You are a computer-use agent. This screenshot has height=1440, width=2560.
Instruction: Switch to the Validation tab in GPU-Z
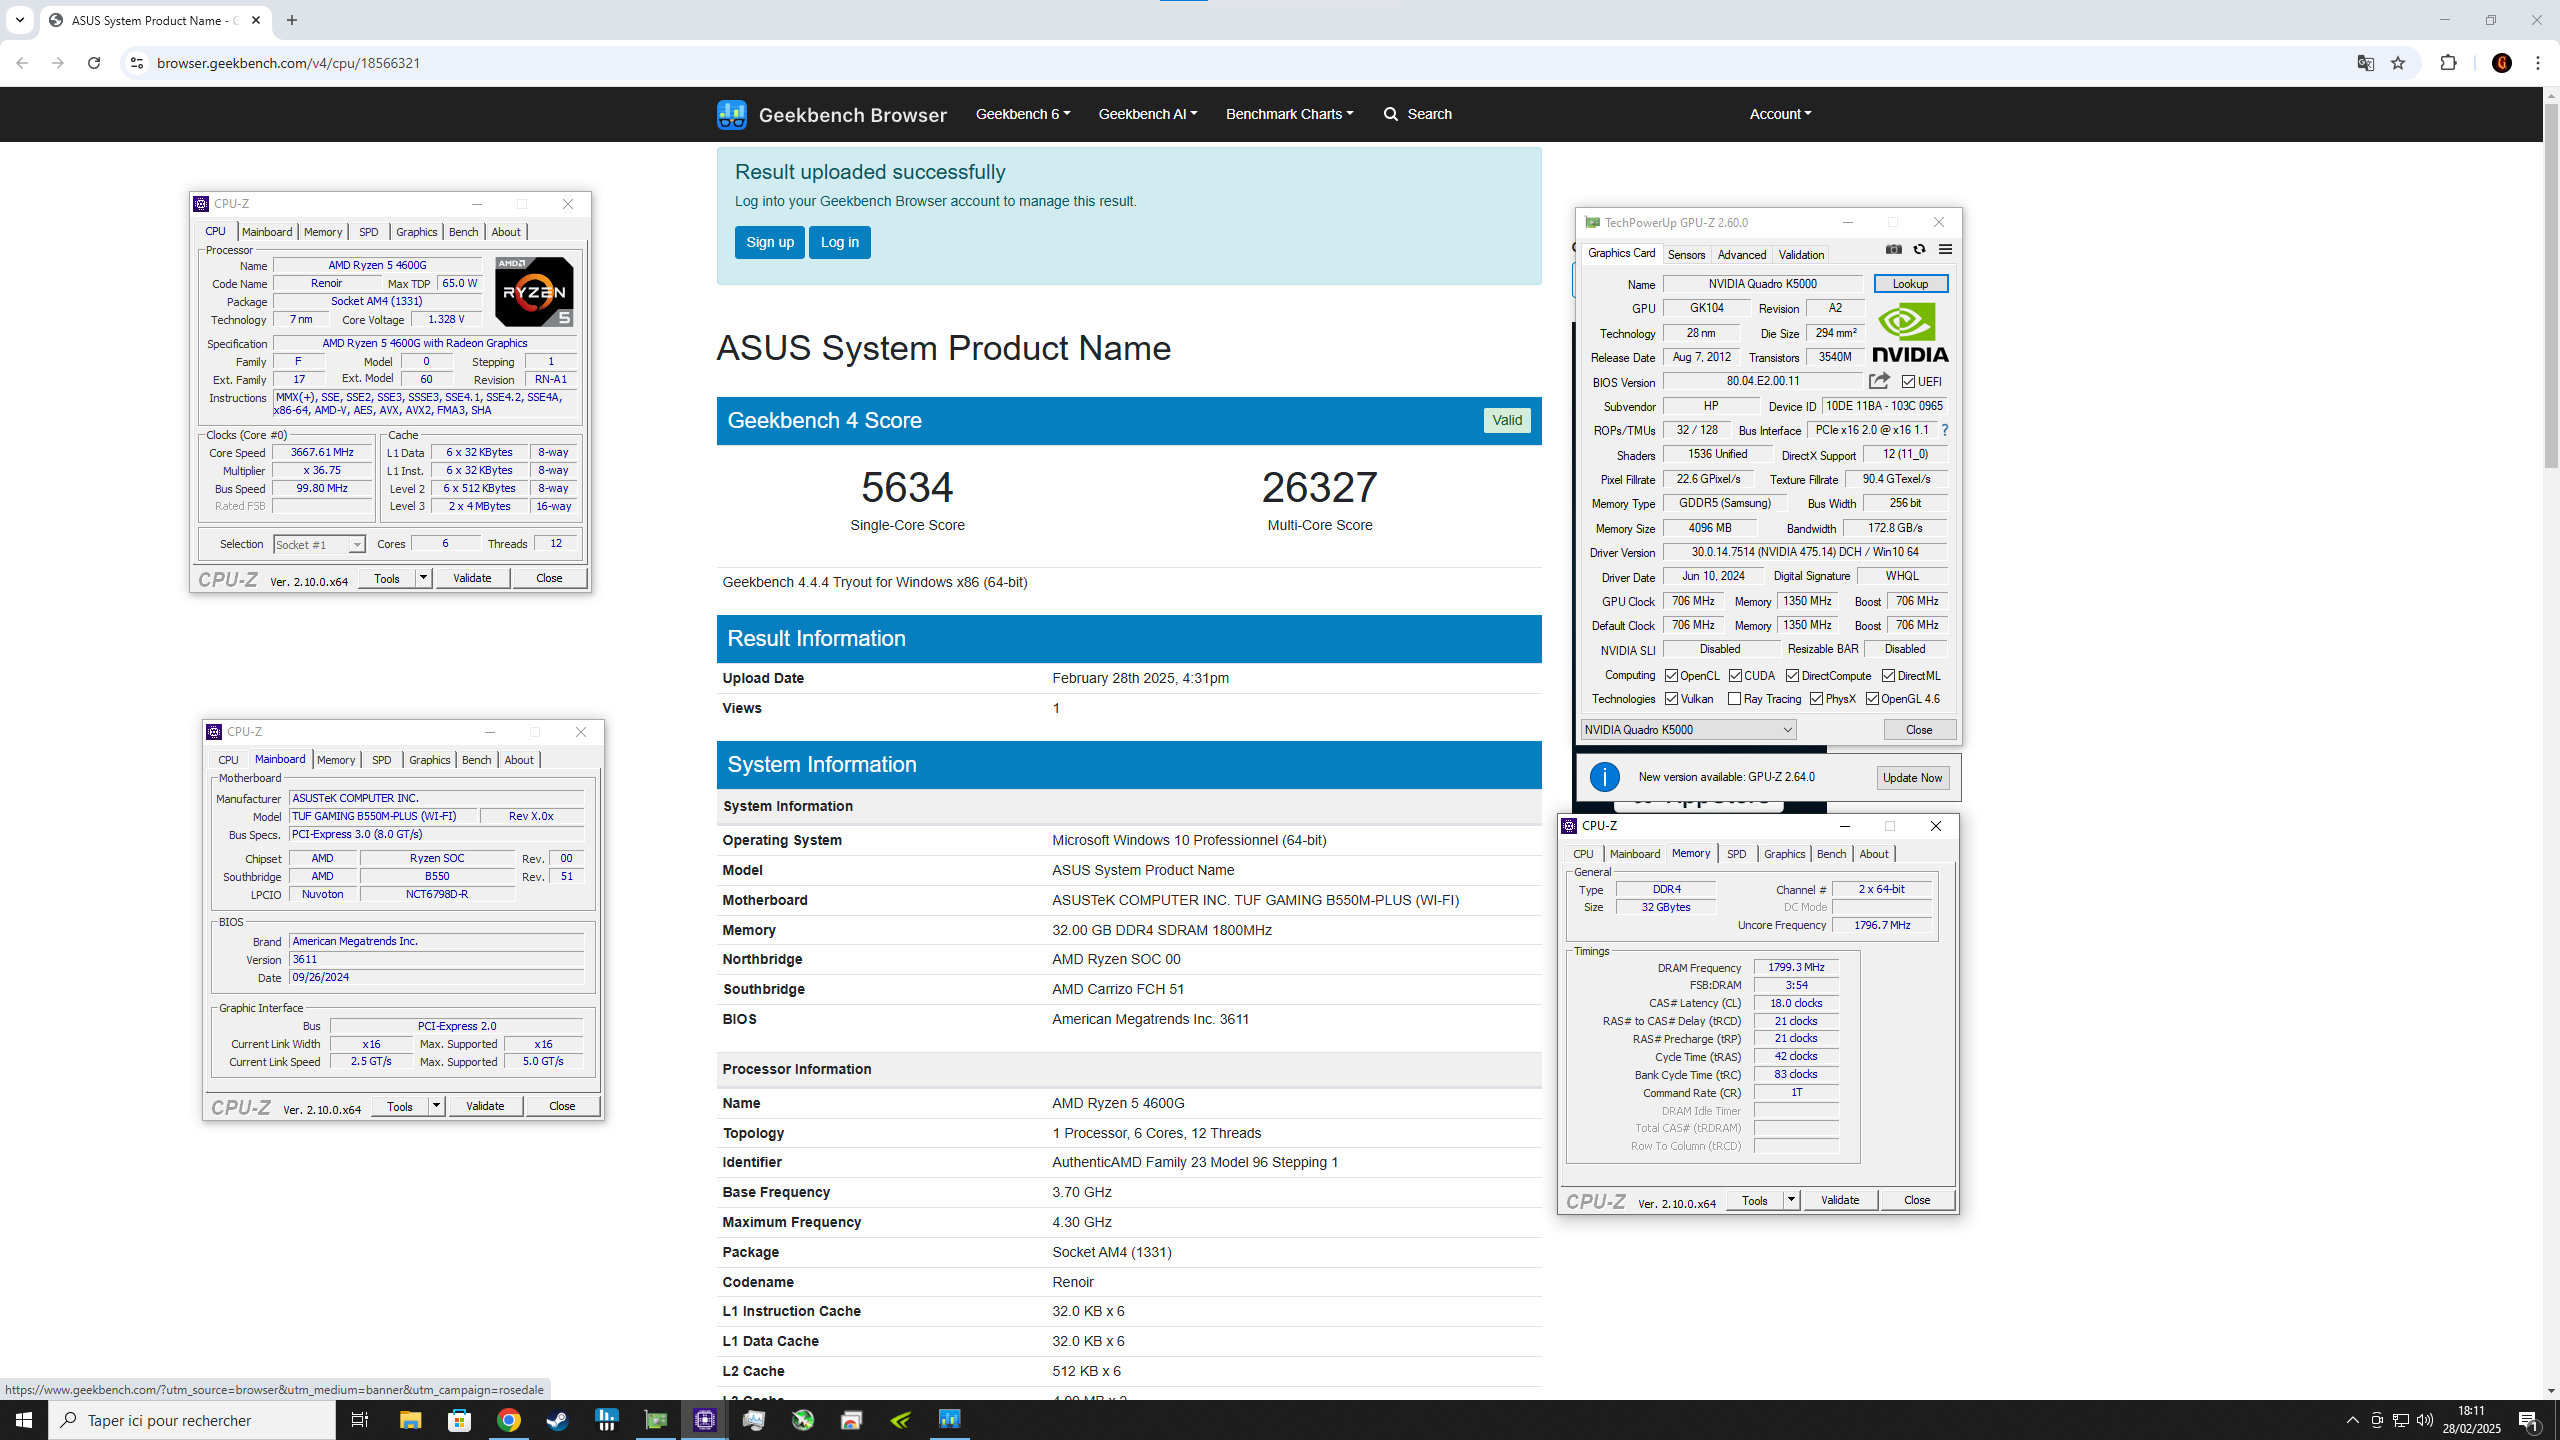click(1802, 255)
